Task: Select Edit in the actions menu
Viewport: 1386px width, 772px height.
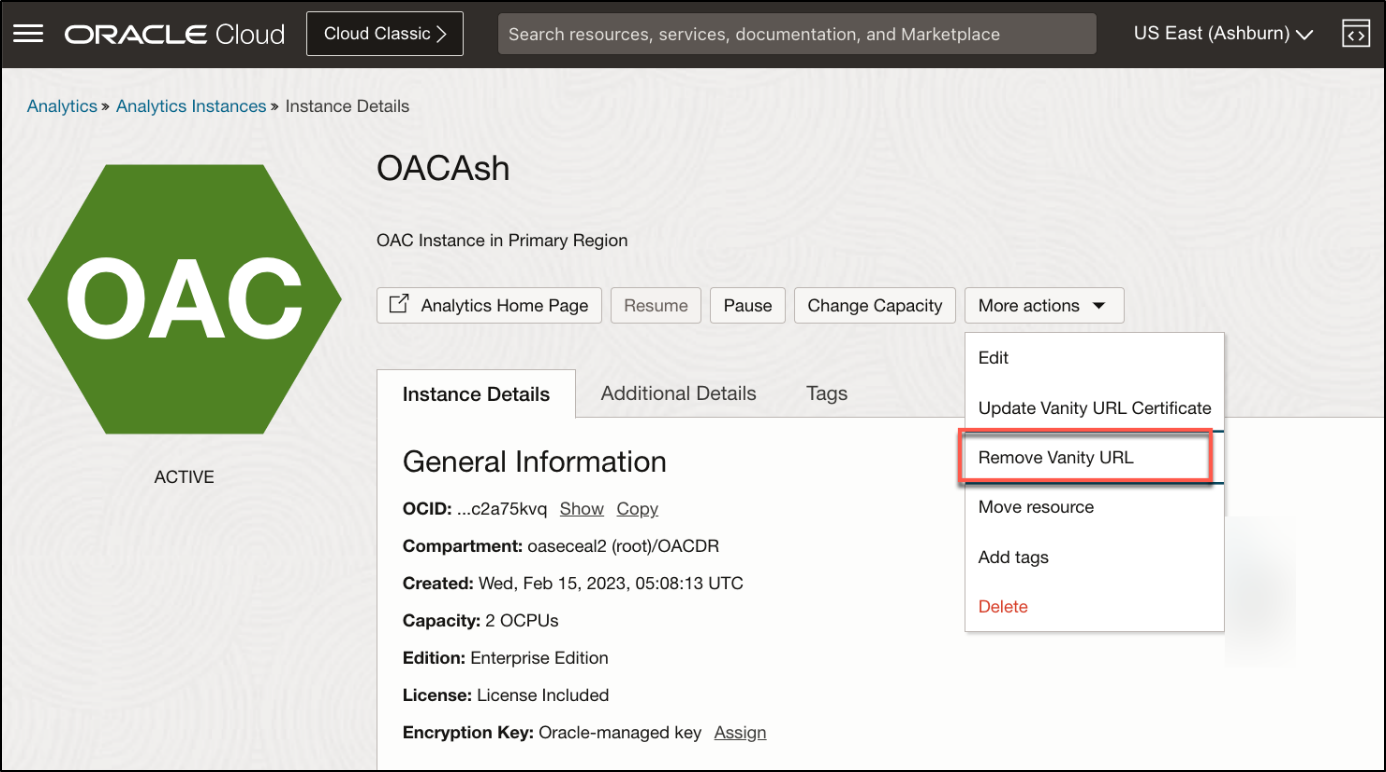Action: 993,358
